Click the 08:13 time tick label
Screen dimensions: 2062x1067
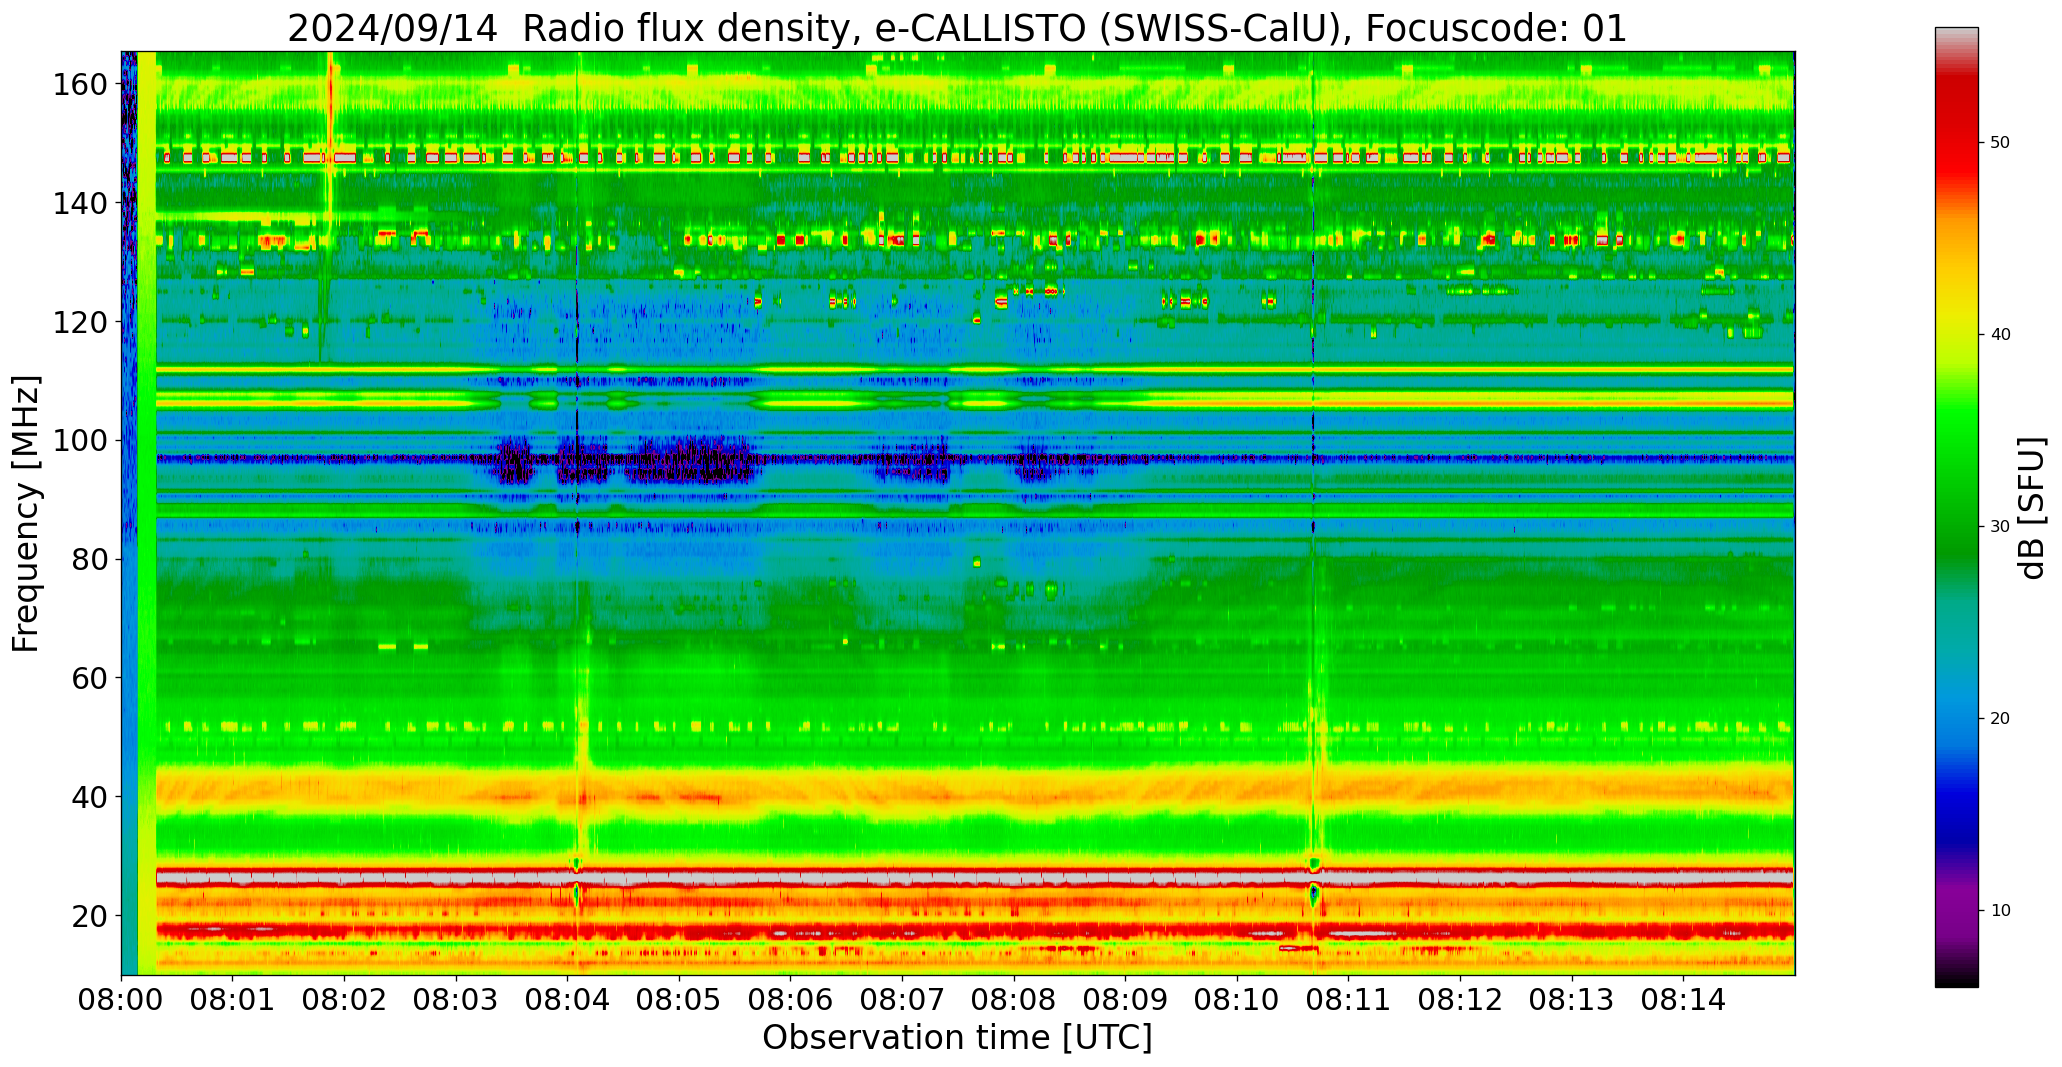(x=1572, y=1000)
